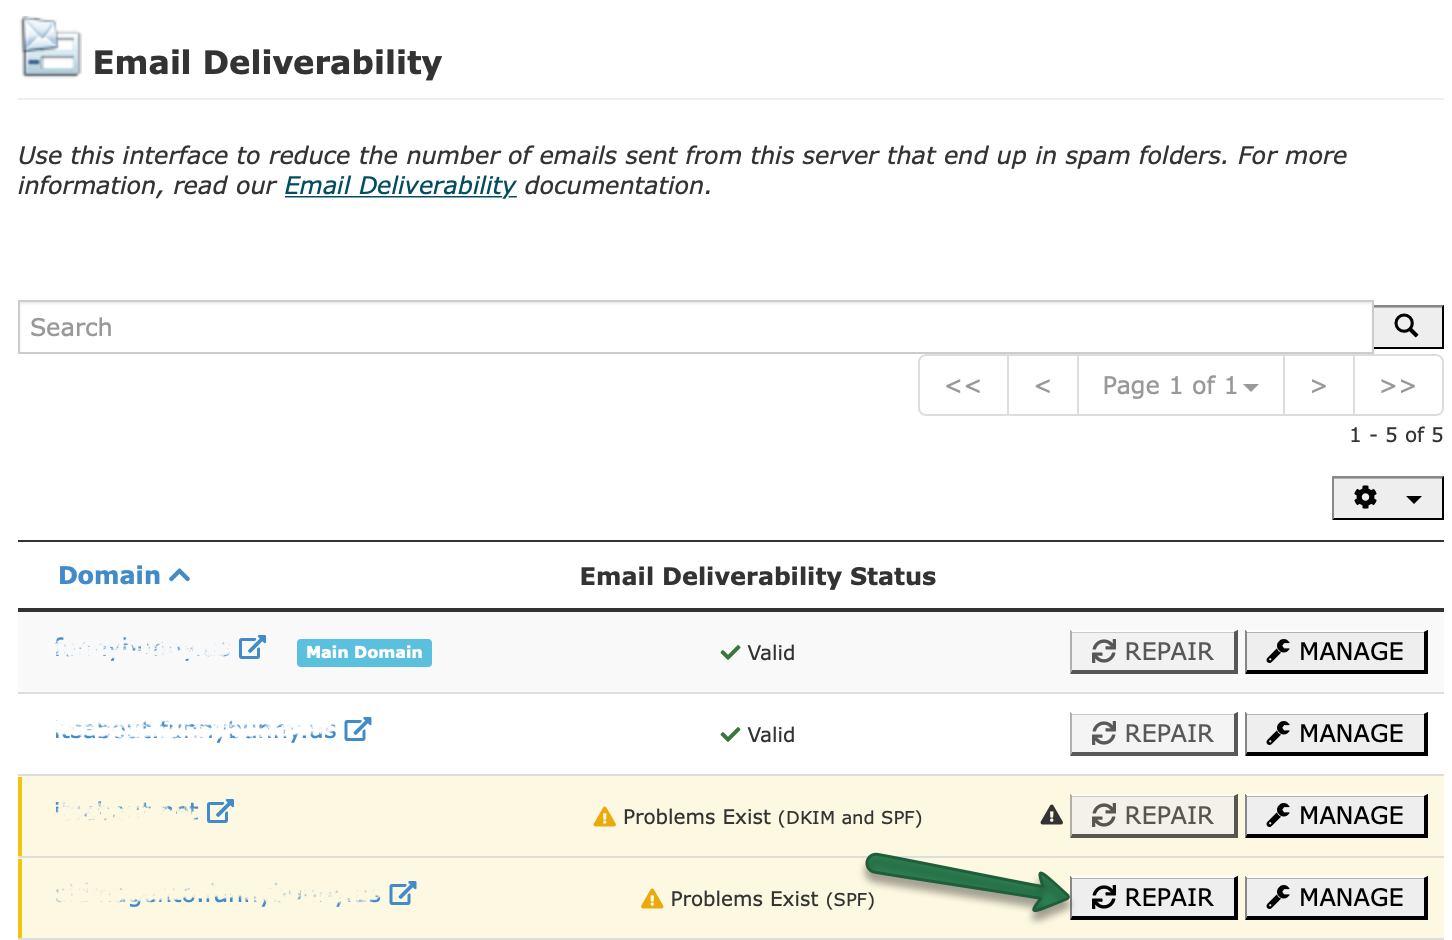Open external link icon in fourth domain row

coord(402,893)
